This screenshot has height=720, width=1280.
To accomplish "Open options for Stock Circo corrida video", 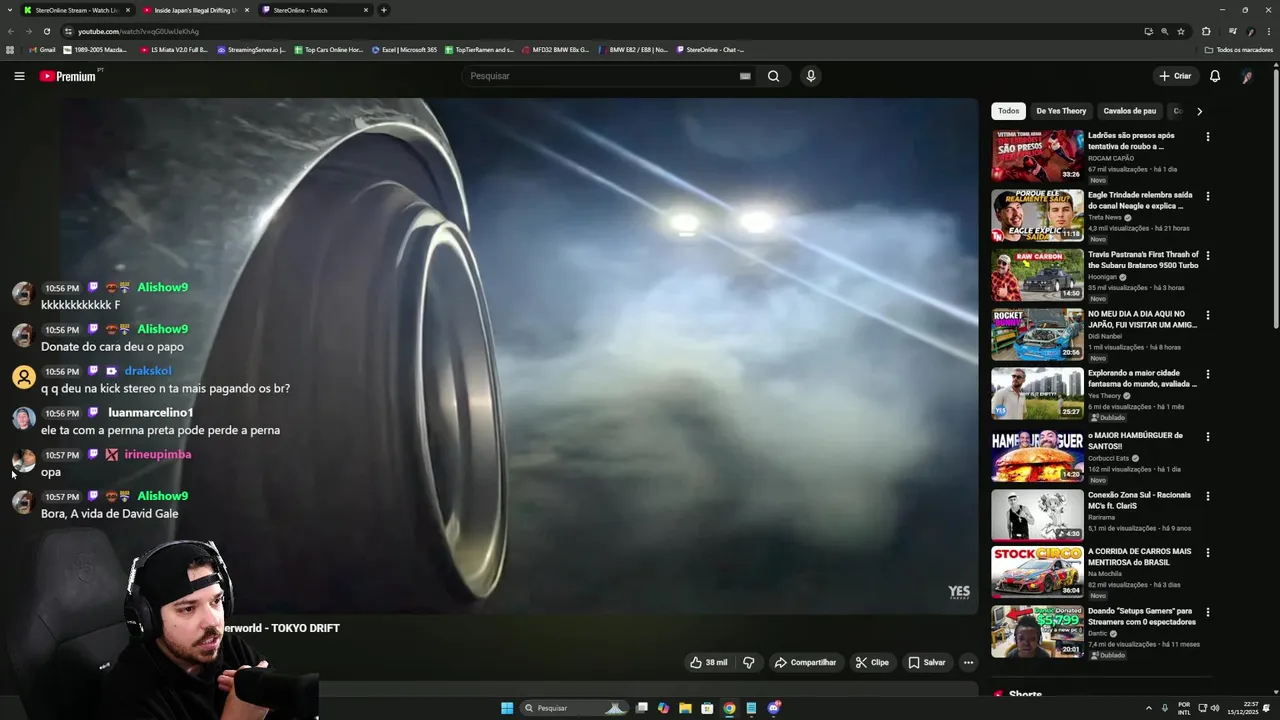I will click(1207, 552).
